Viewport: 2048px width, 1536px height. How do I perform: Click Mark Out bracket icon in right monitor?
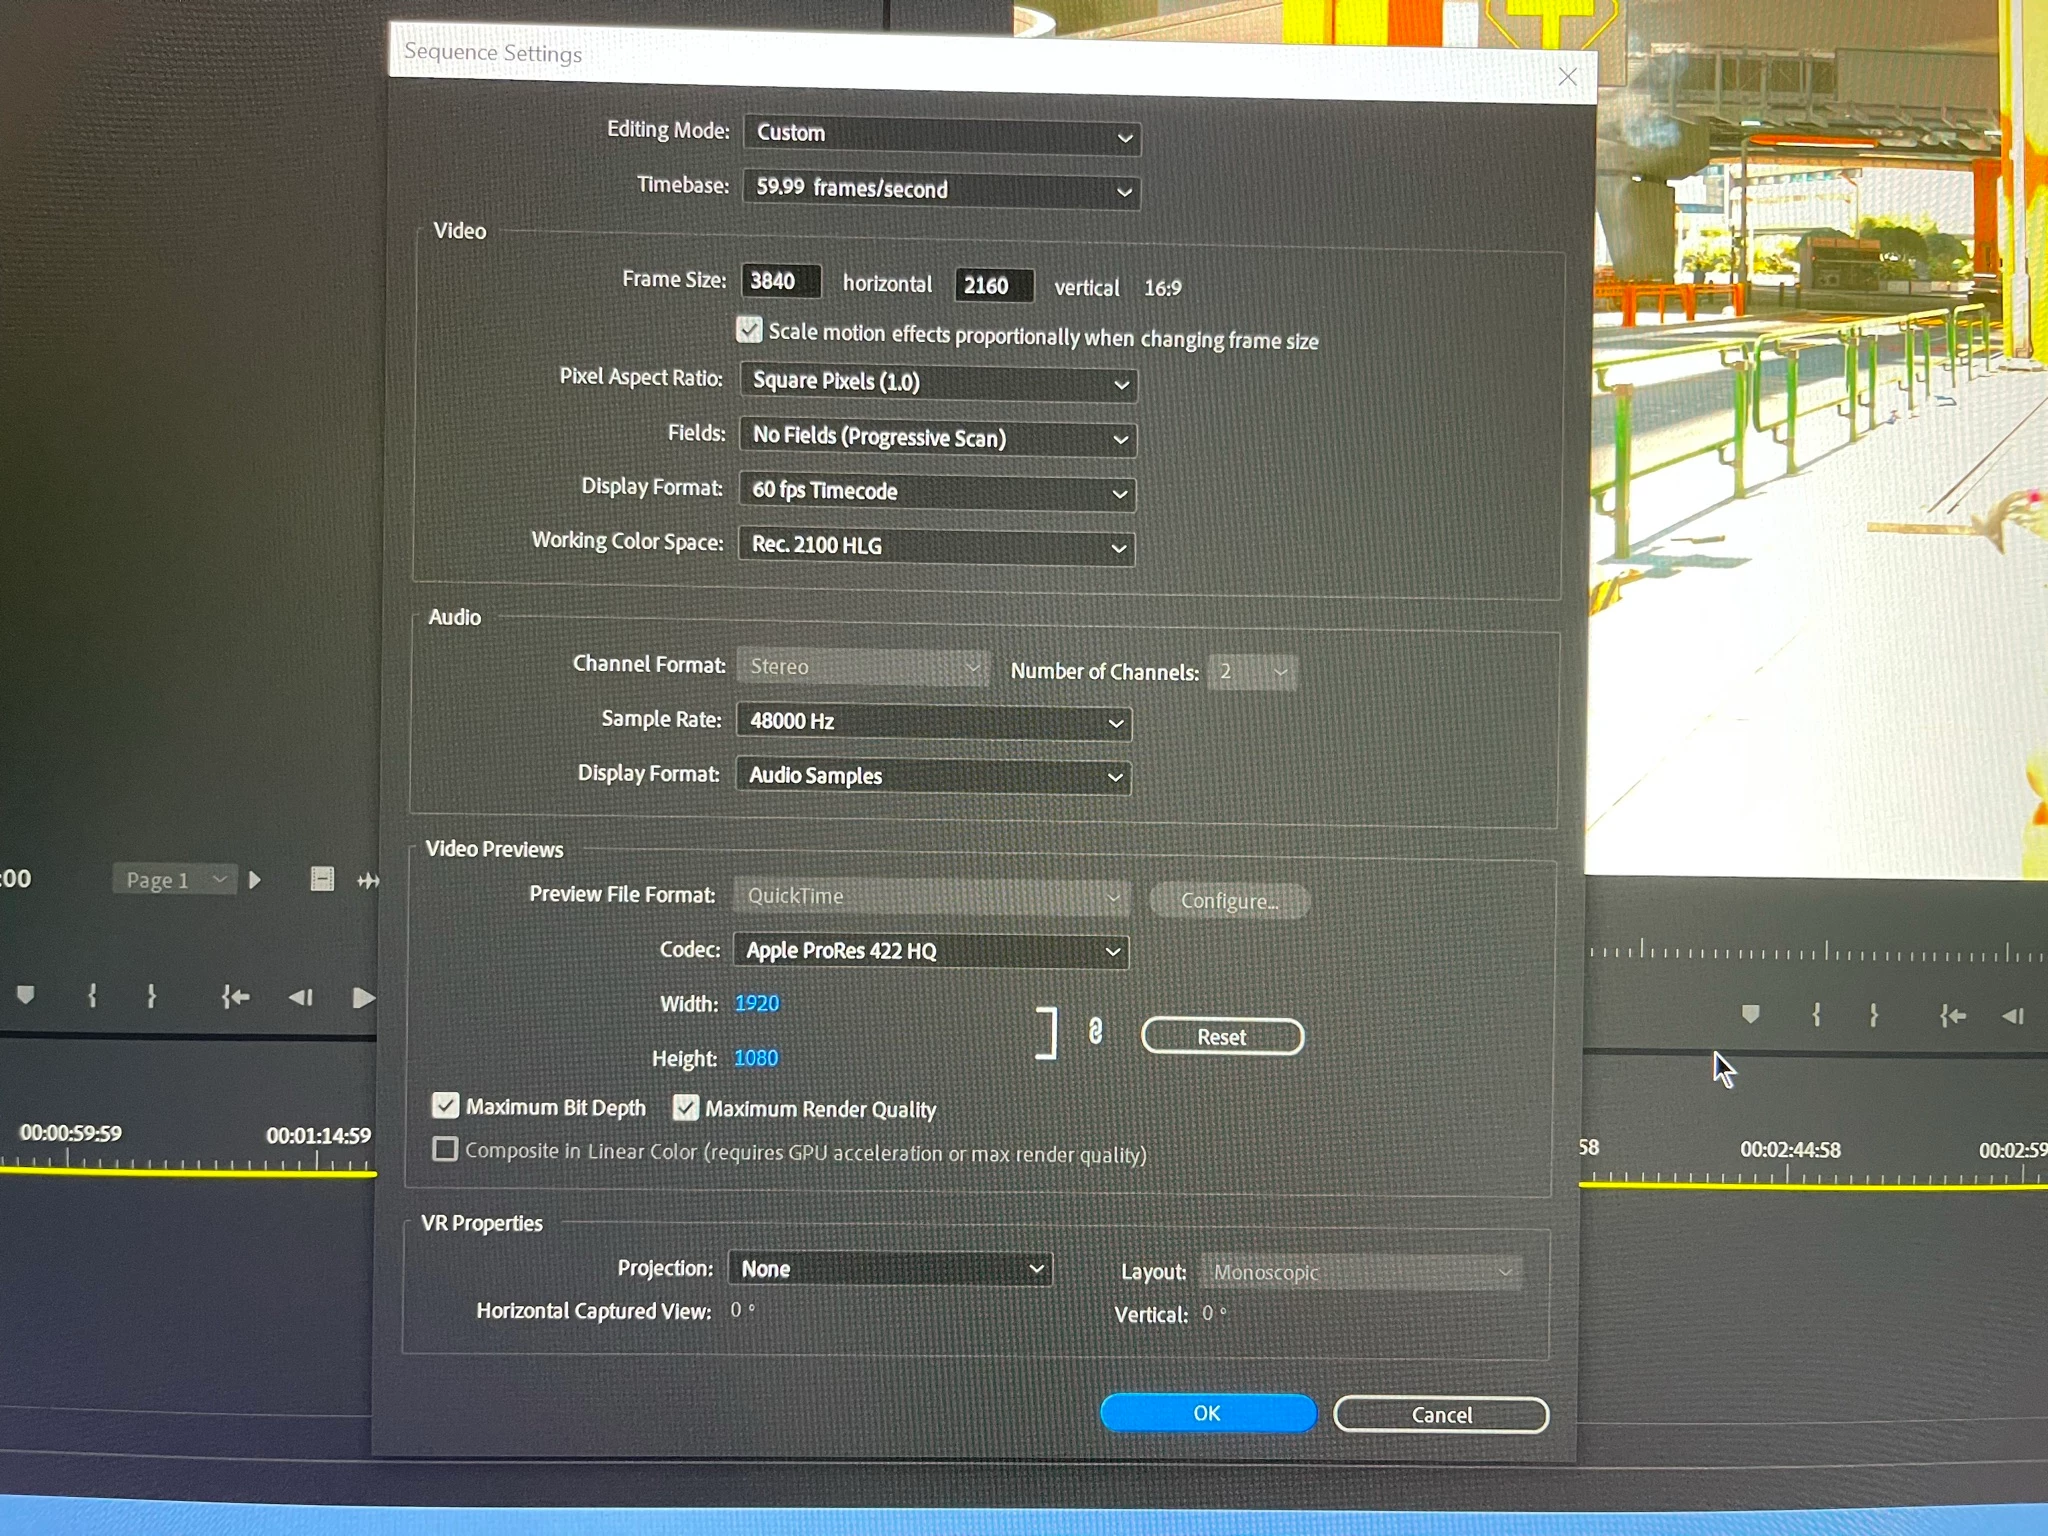(1873, 1015)
